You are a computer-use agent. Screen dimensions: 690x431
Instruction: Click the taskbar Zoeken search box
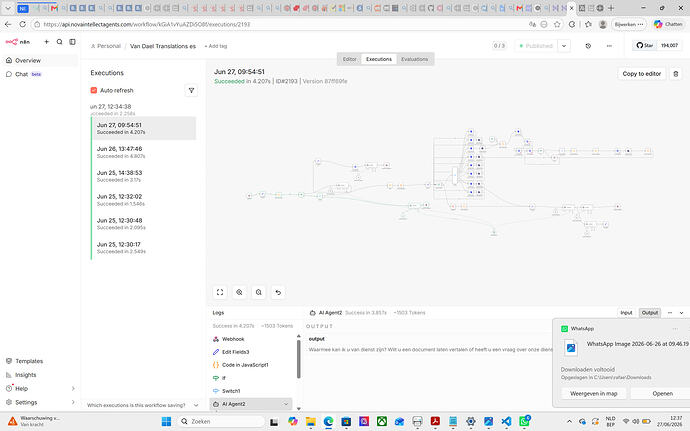[x=221, y=421]
